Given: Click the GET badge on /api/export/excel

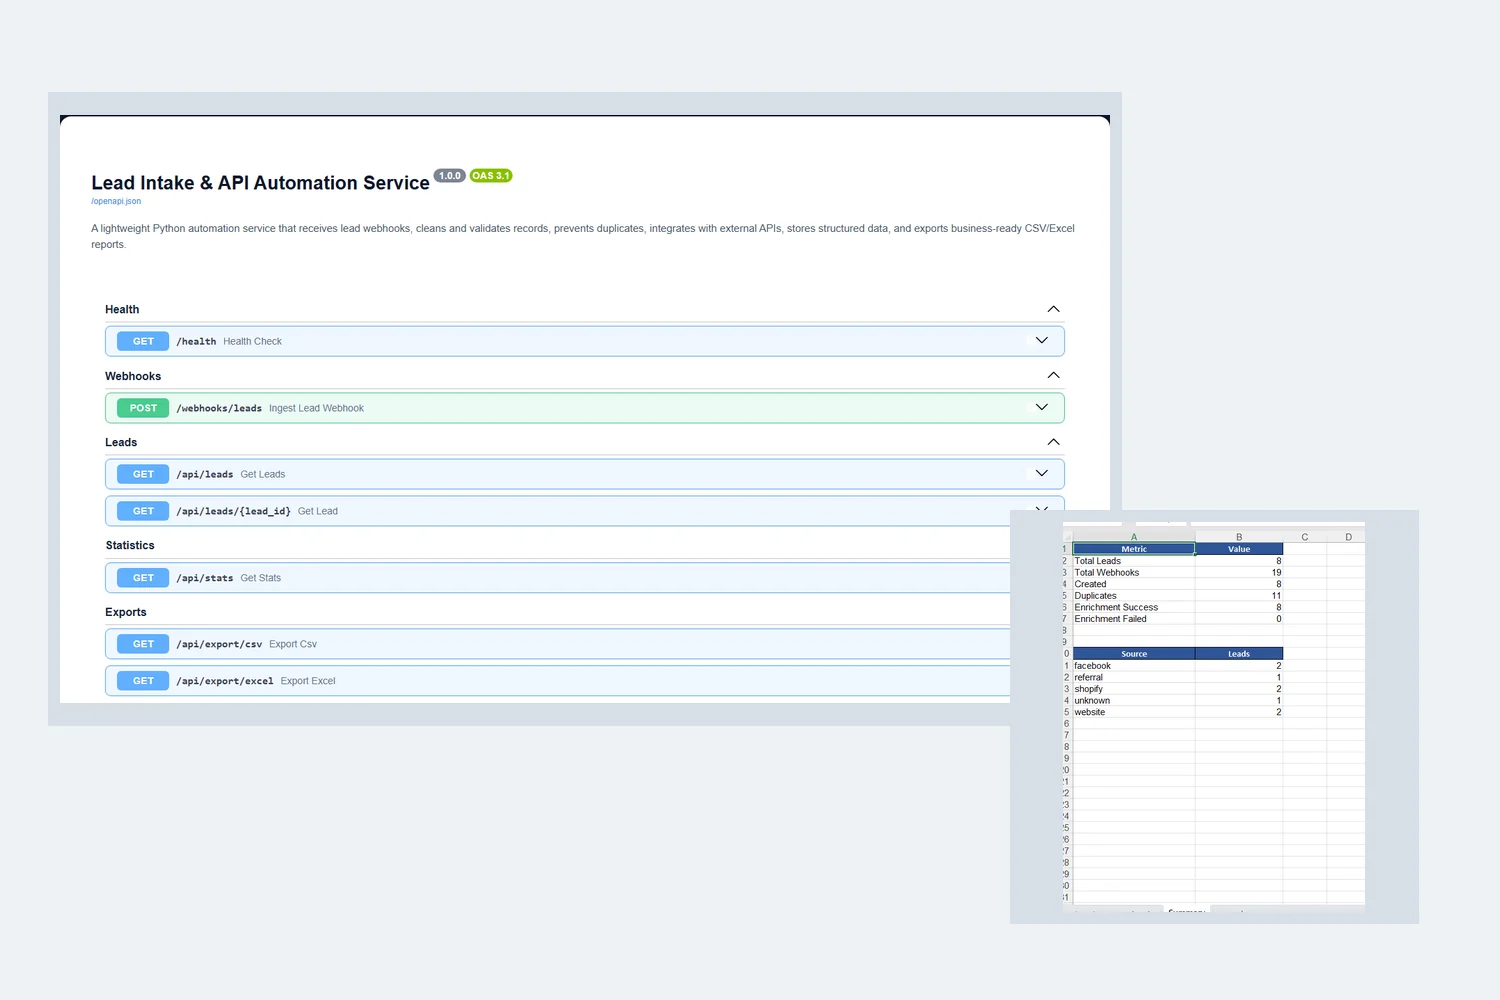Looking at the screenshot, I should coord(143,681).
